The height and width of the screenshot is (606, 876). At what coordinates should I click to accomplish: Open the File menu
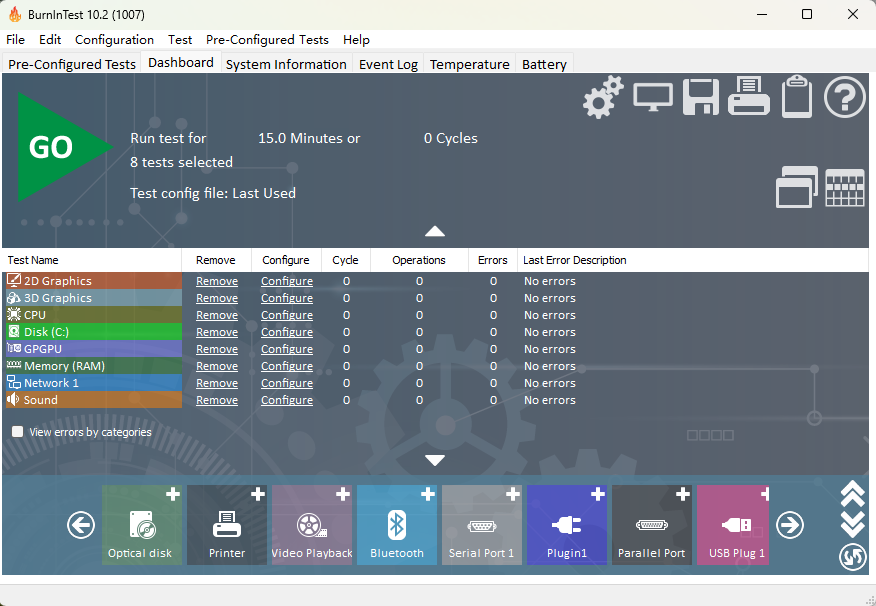coord(15,40)
